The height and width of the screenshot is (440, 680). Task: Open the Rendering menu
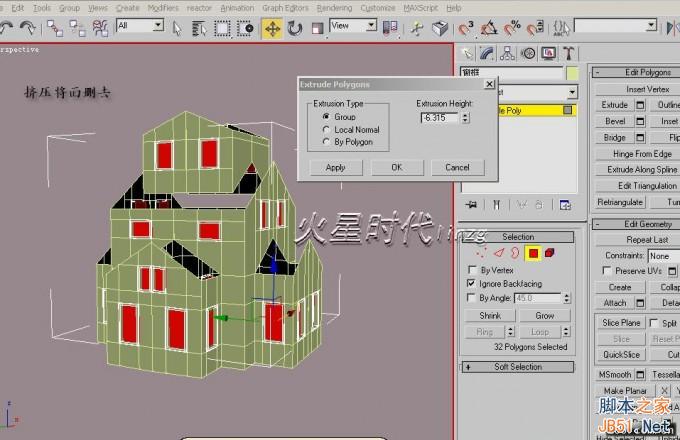tap(334, 8)
